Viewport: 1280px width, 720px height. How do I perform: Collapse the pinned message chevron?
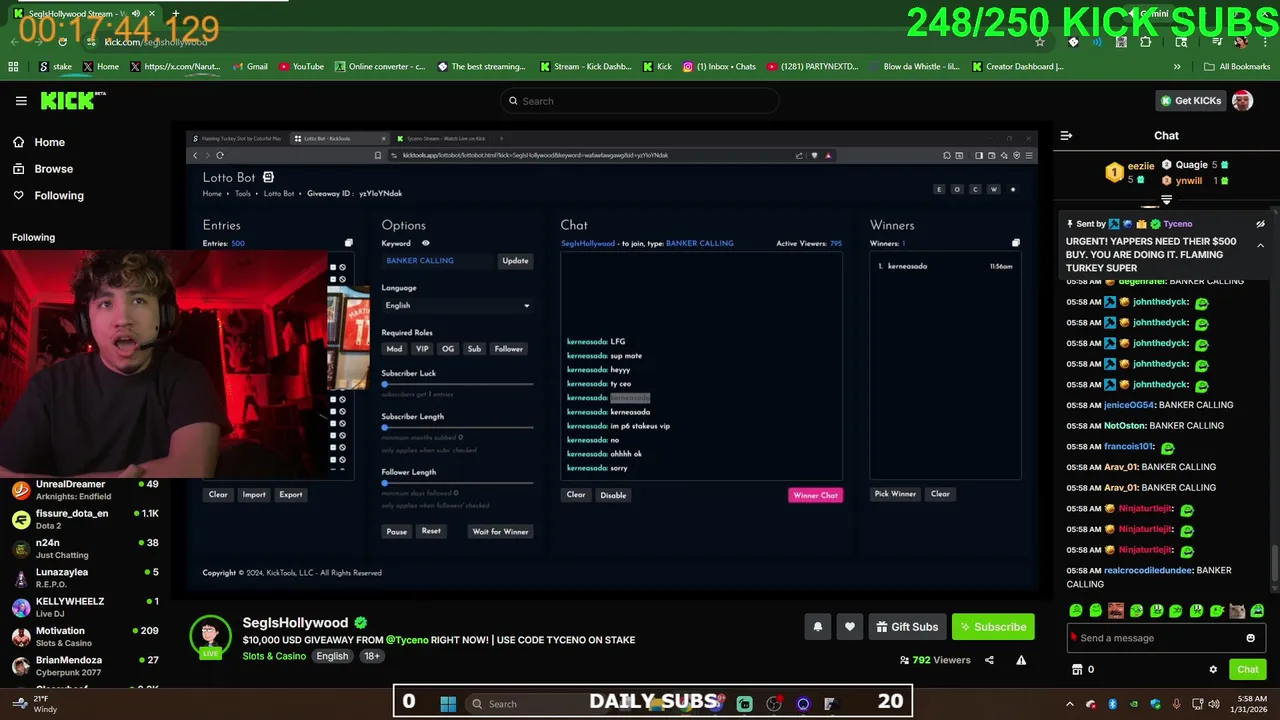(1260, 245)
